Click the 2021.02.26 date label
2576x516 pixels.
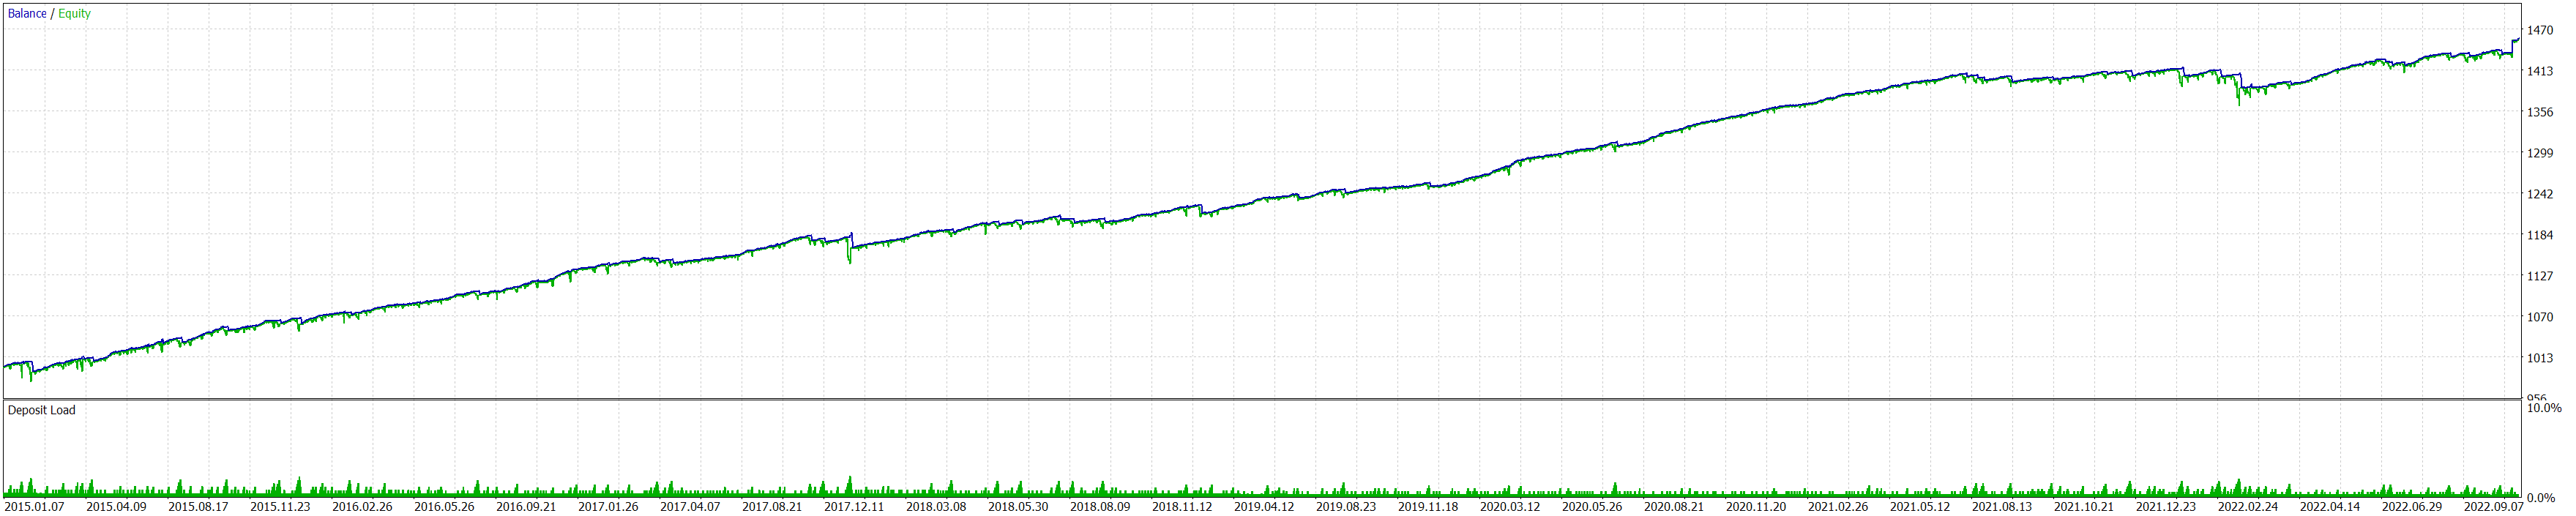coord(1838,507)
